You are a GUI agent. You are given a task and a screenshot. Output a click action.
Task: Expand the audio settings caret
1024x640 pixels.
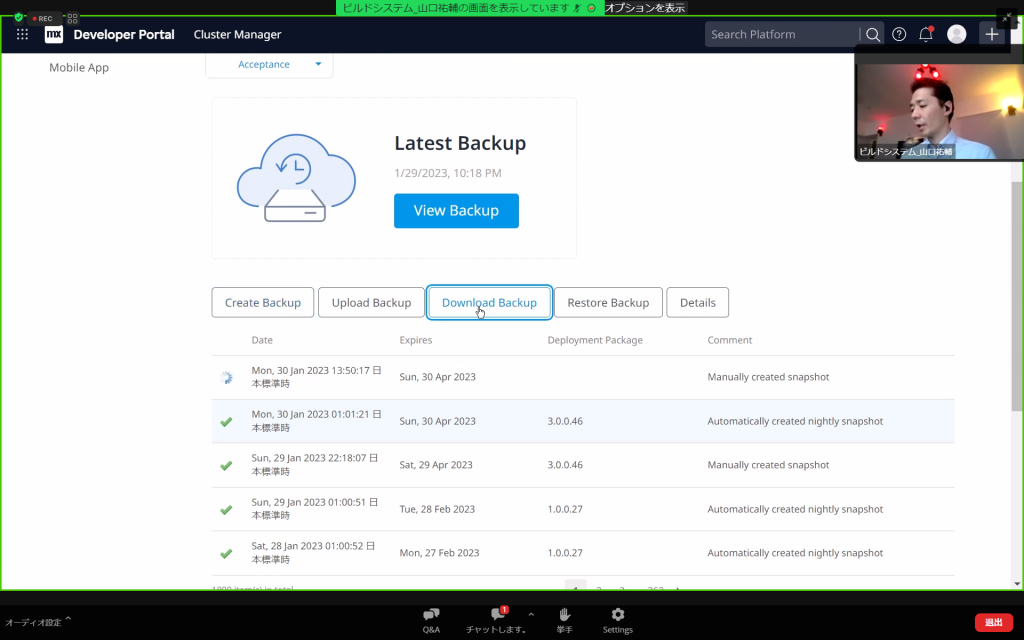68,620
